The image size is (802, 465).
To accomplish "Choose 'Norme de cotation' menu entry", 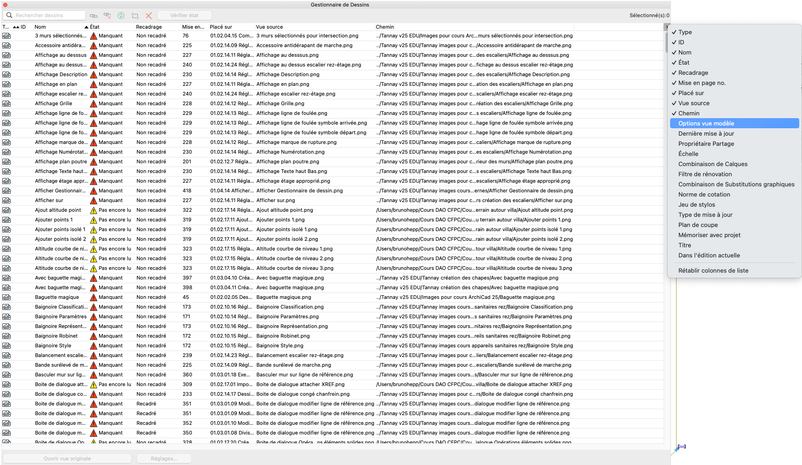I will tap(734, 194).
